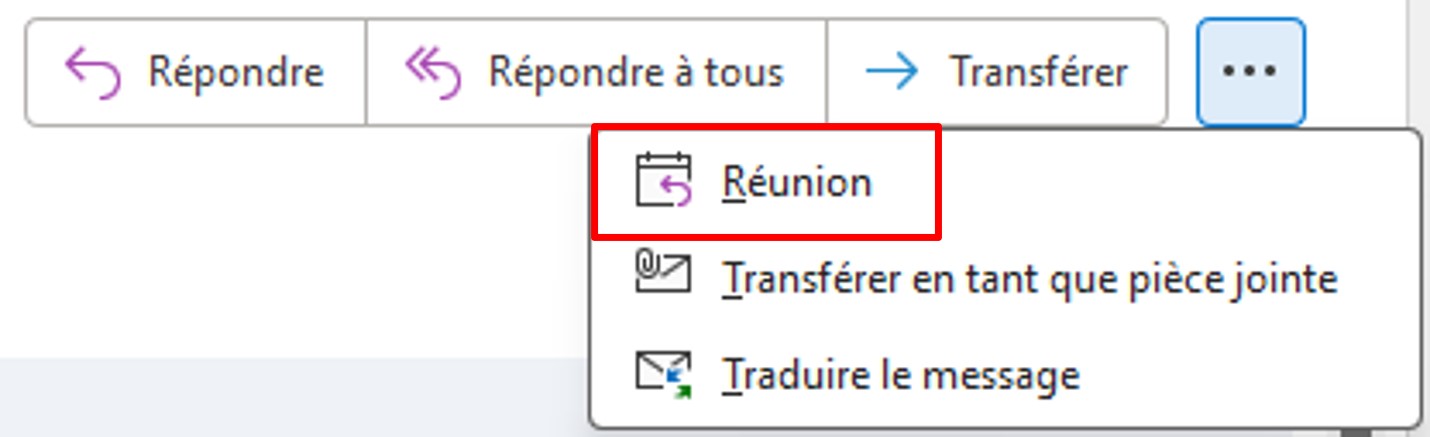Select Traduire le message option
This screenshot has height=437, width=1430.
pyautogui.click(x=900, y=376)
